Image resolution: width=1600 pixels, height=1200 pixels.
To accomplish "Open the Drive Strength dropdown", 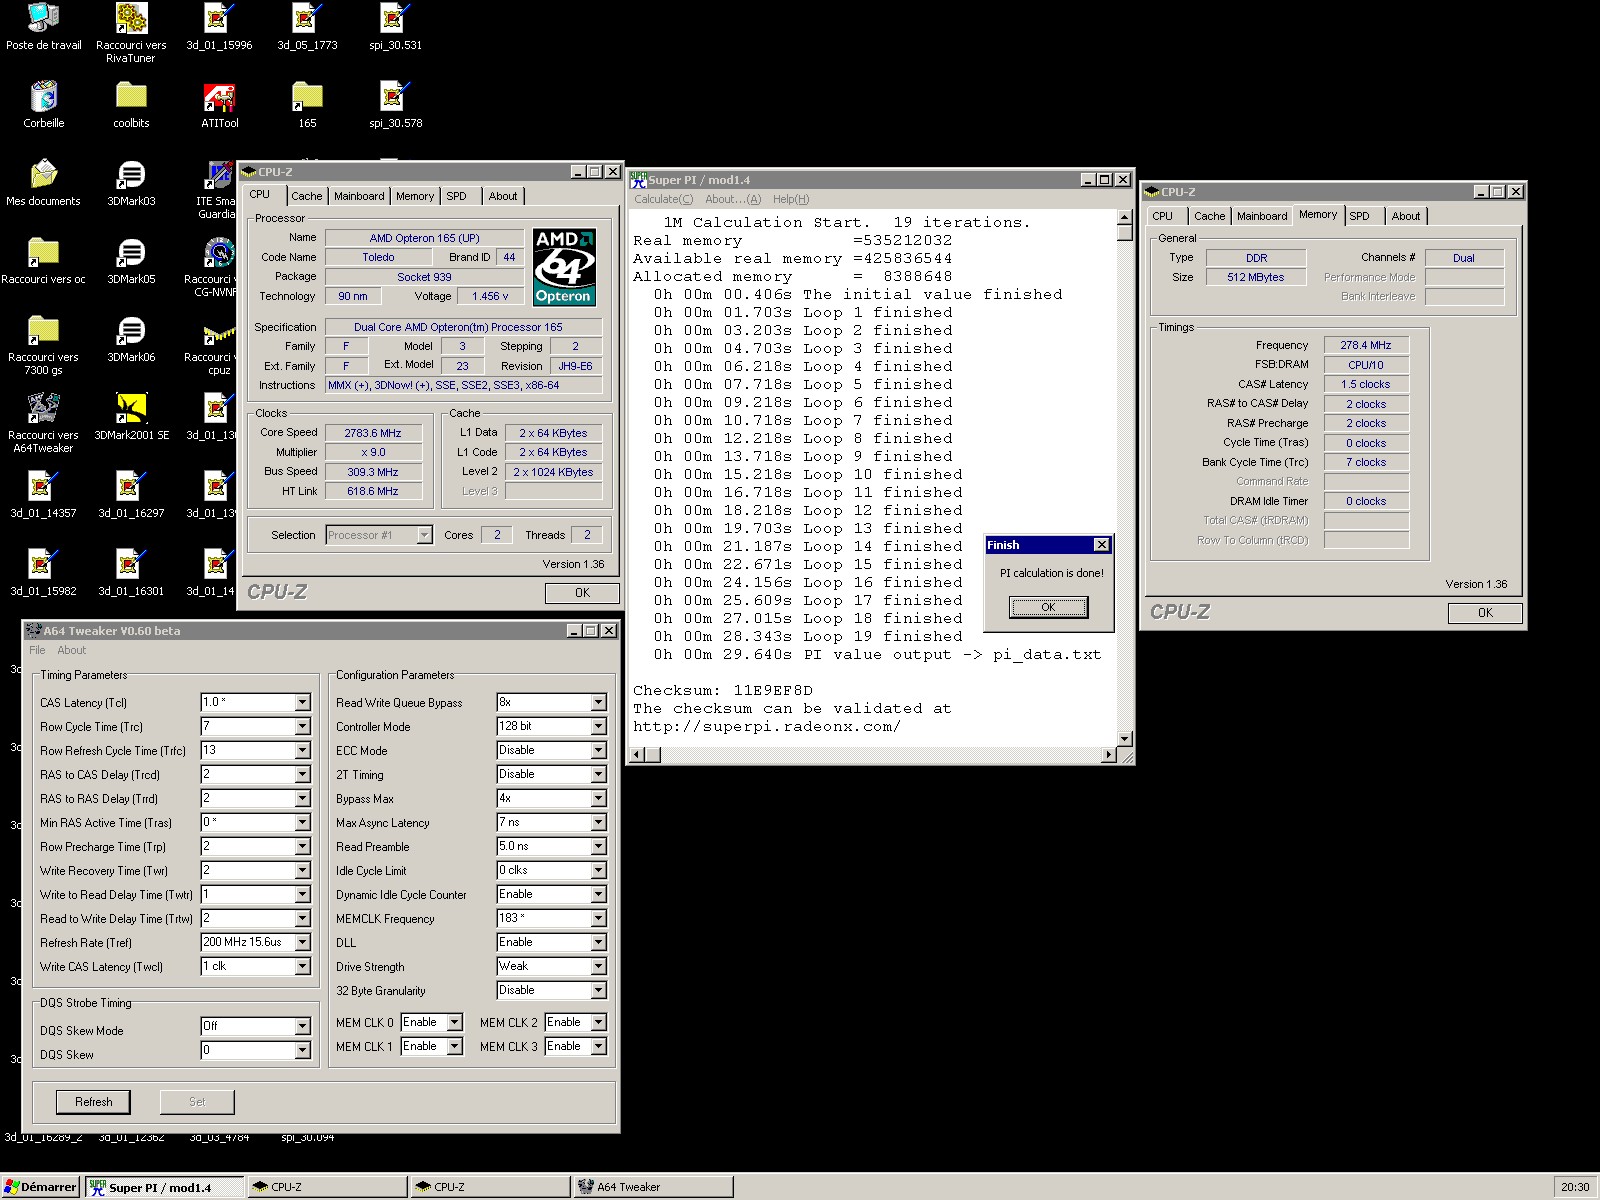I will pos(598,967).
